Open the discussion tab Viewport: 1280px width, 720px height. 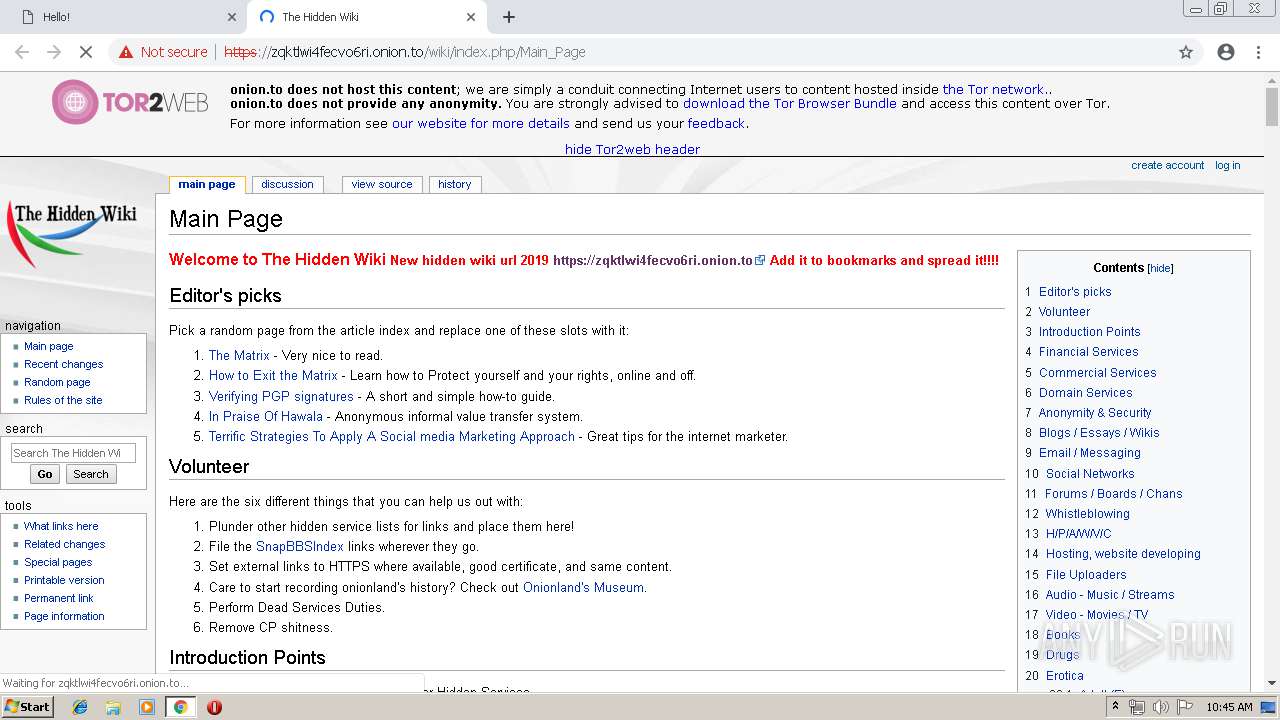click(x=288, y=184)
